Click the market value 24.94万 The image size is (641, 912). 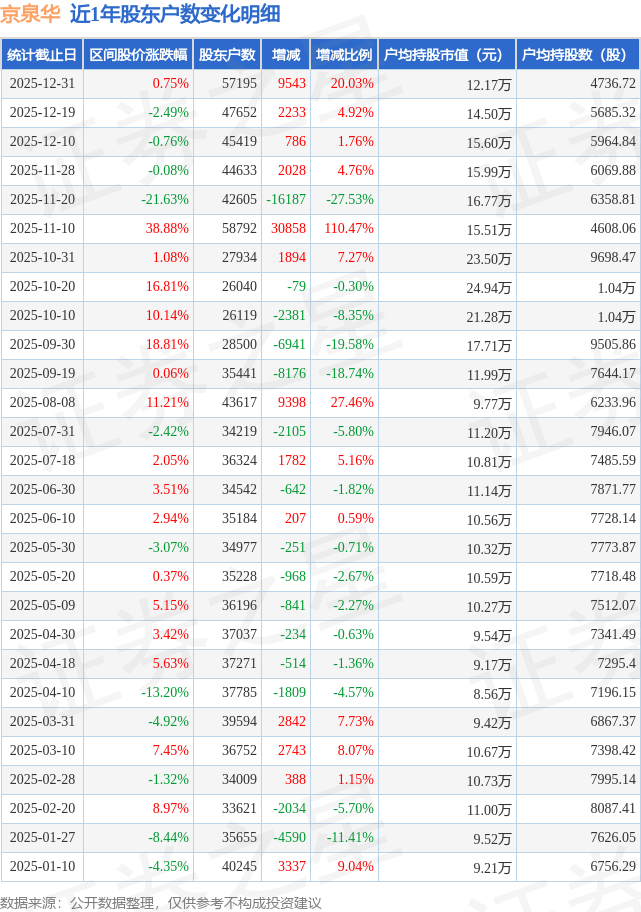click(489, 287)
